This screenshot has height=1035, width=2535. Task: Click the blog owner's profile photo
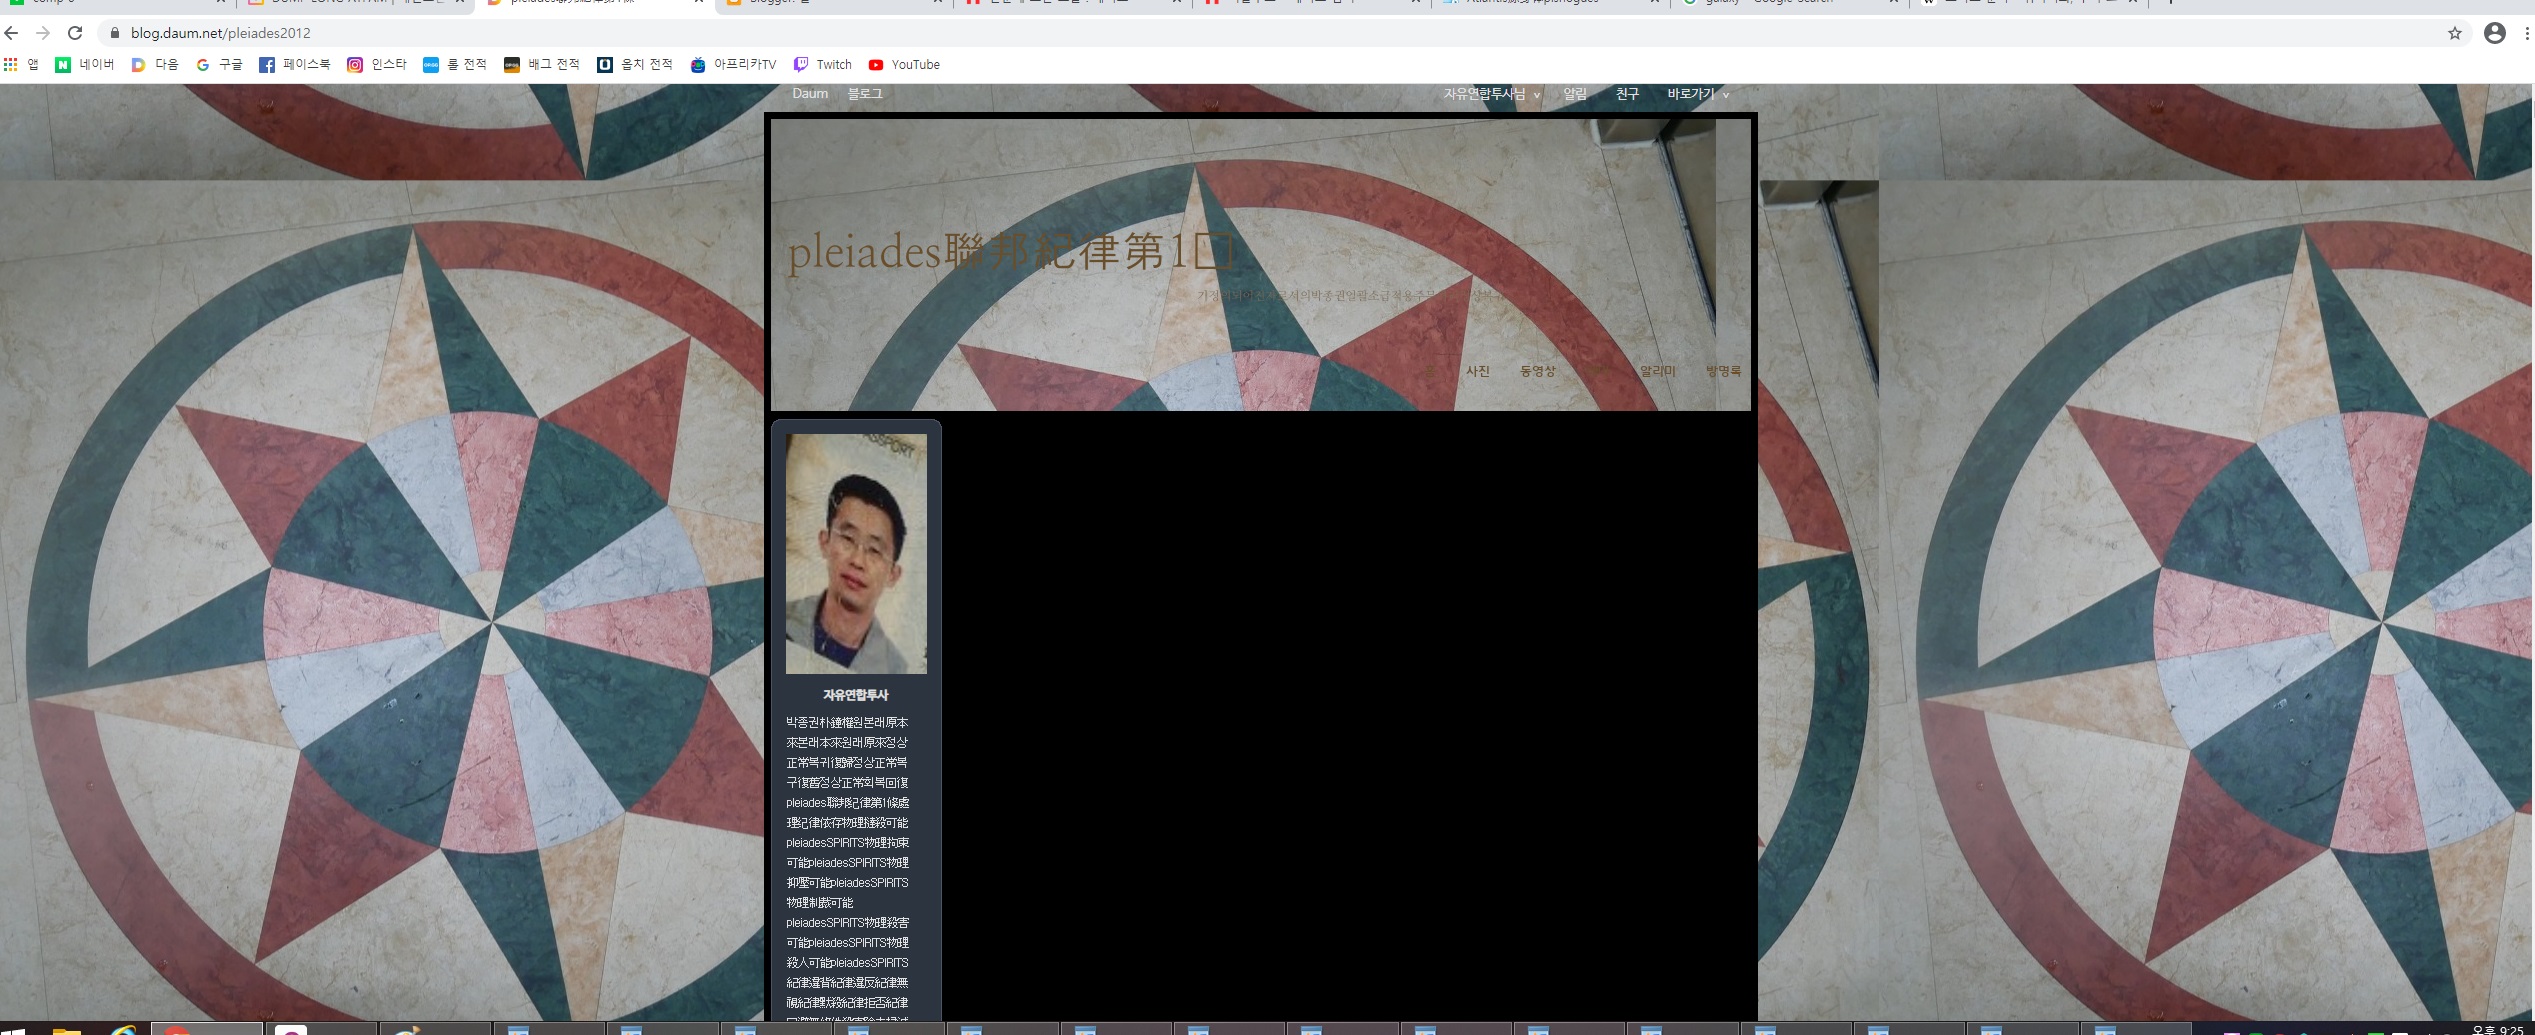click(x=856, y=553)
